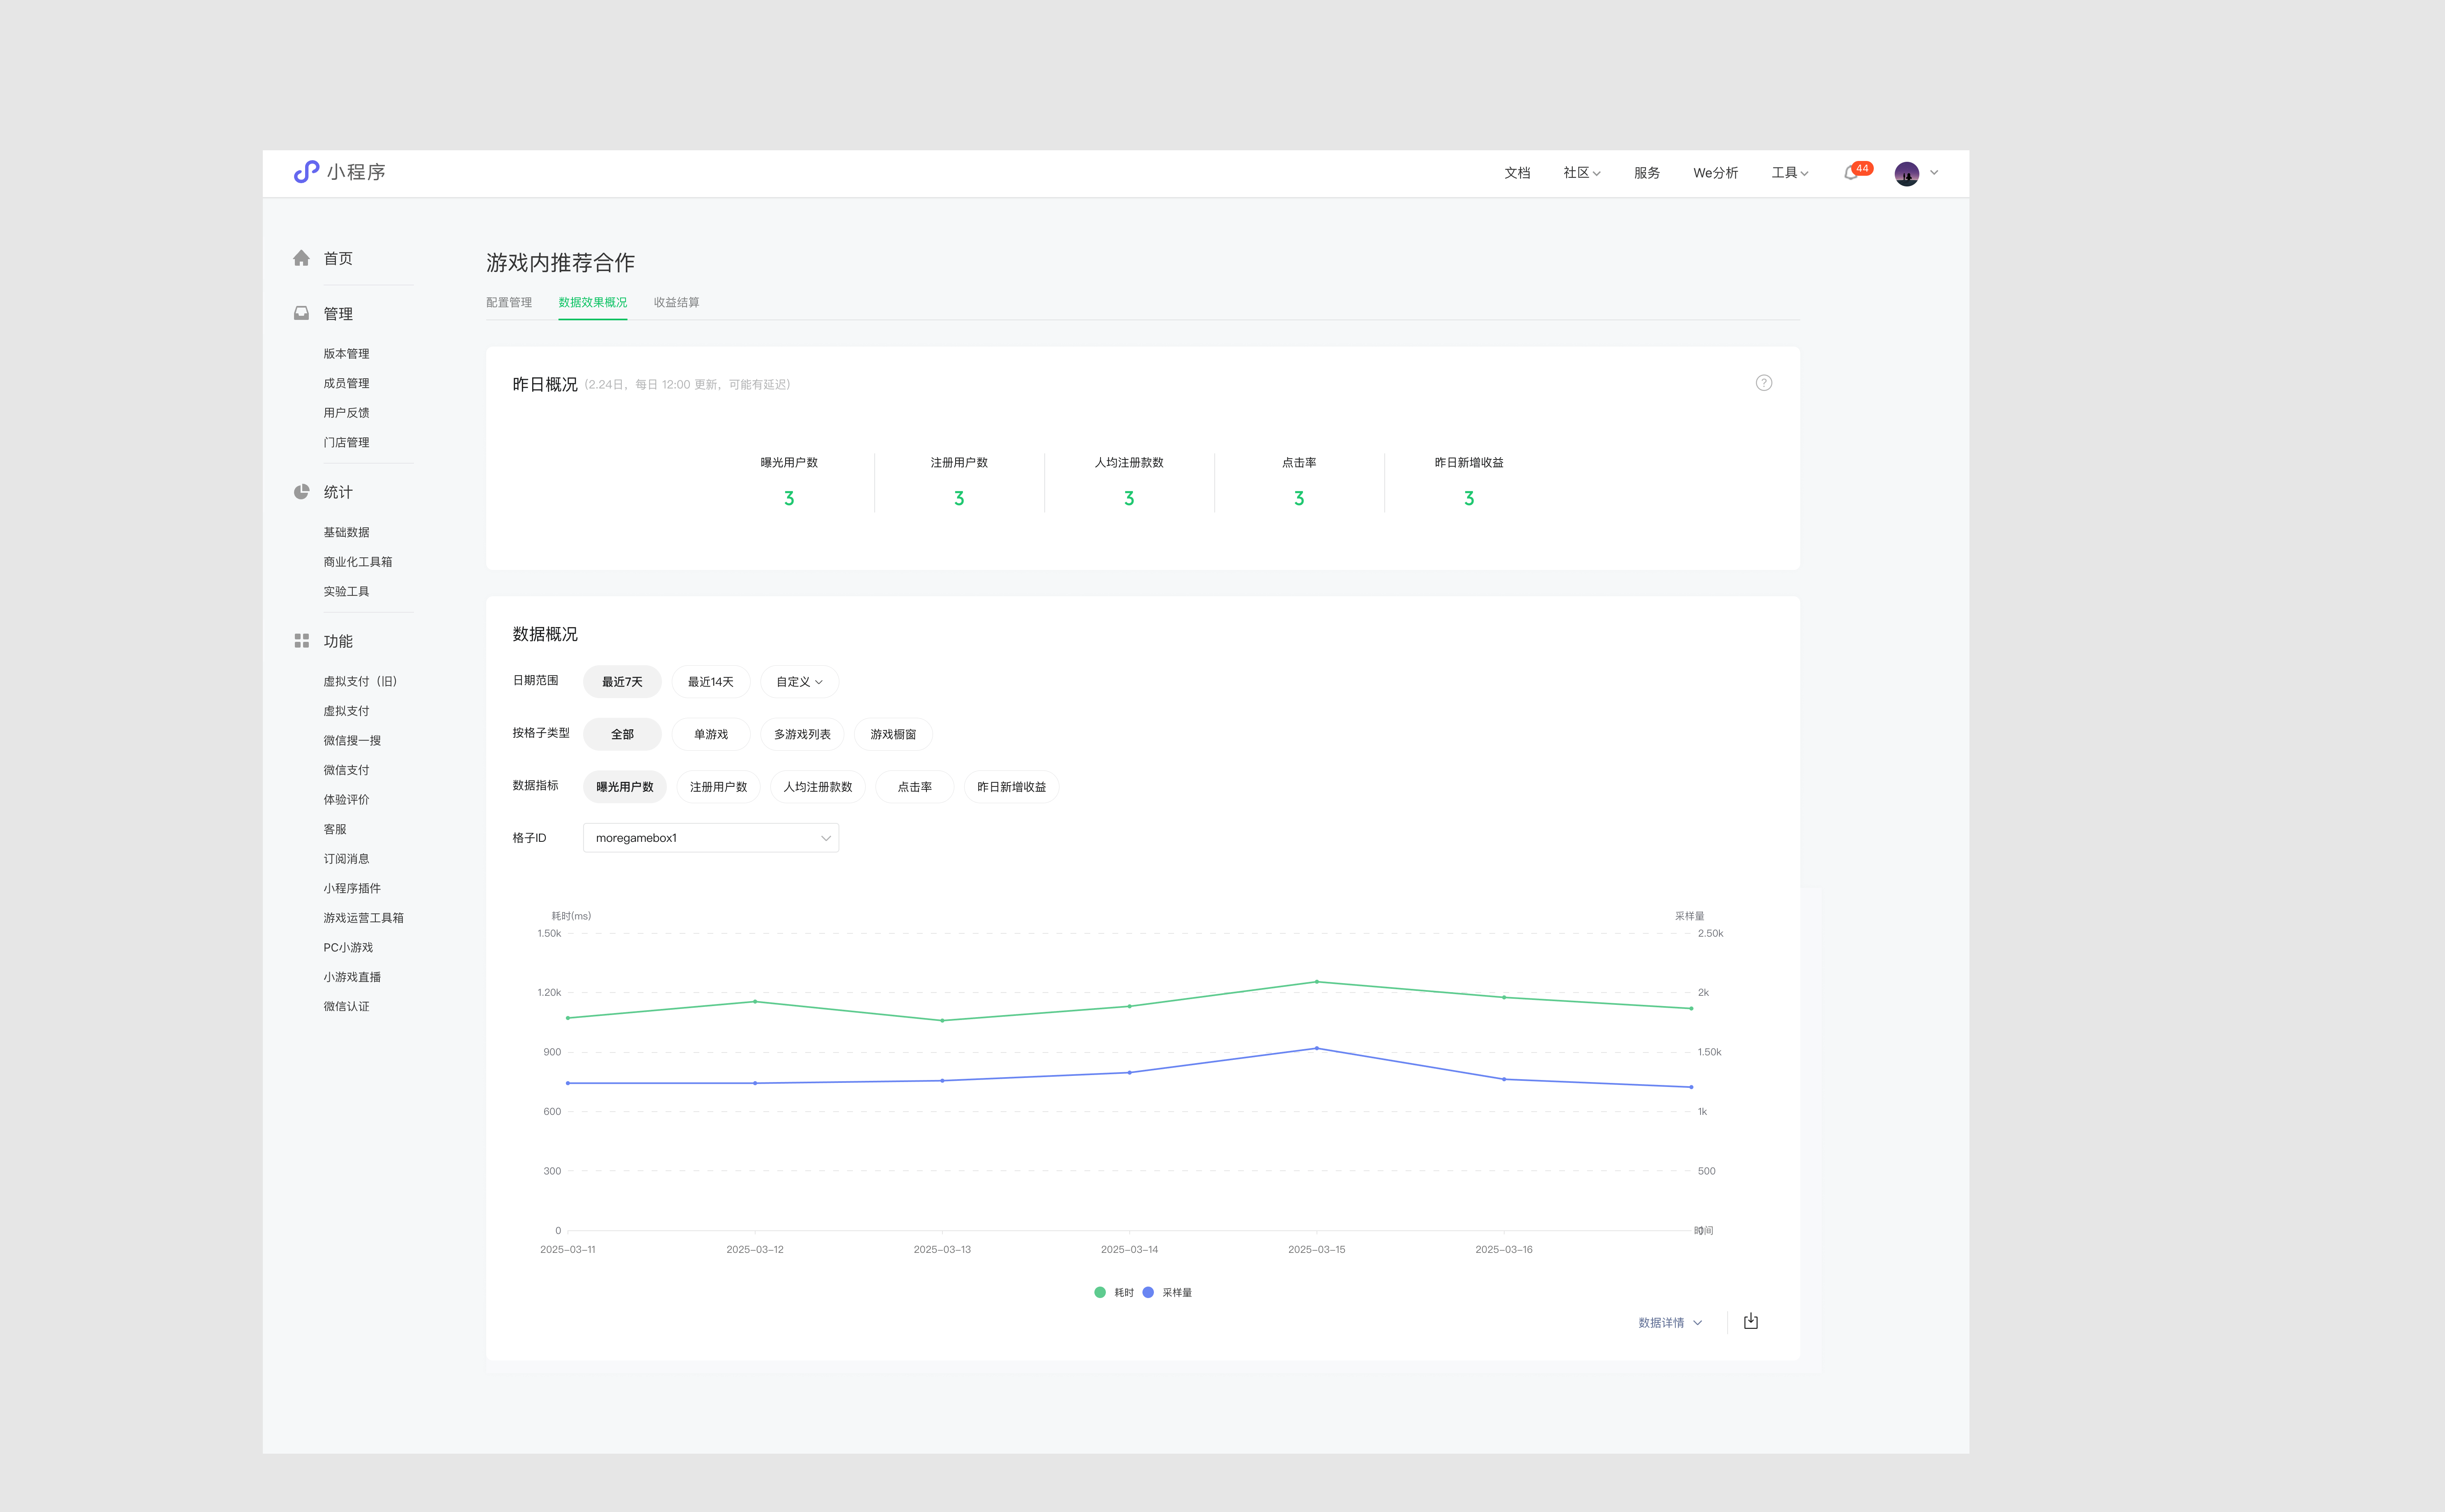Viewport: 2445px width, 1512px height.
Task: Open 服务 in top navigation
Action: pos(1647,173)
